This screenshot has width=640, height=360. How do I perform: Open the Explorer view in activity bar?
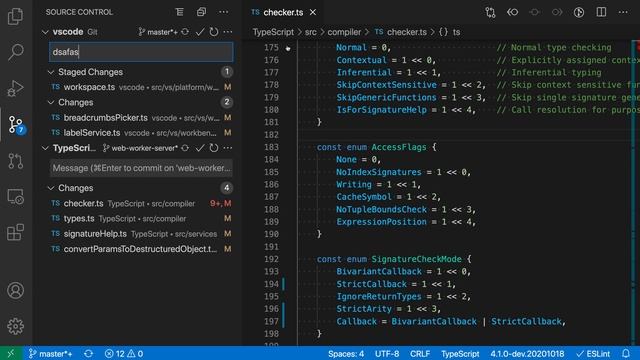pos(15,16)
